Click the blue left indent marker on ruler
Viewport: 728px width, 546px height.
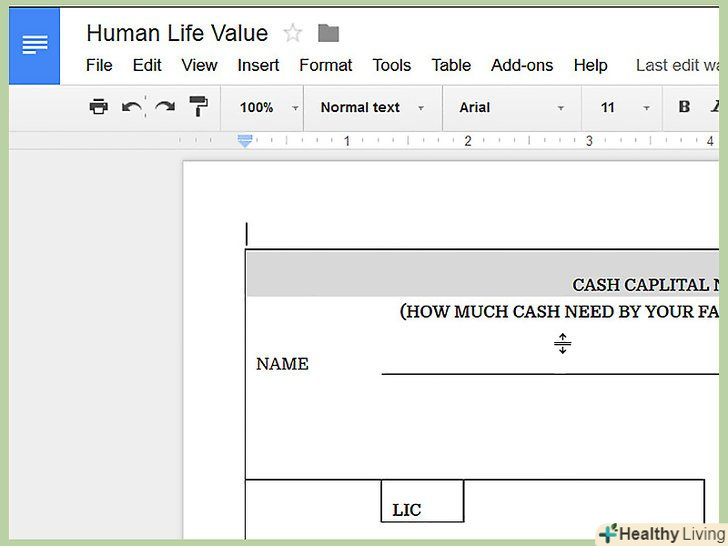tap(245, 142)
